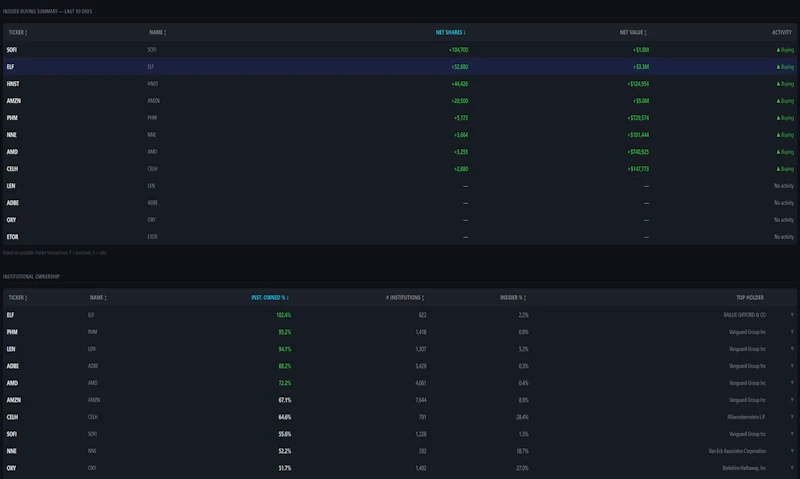This screenshot has height=479, width=800.
Task: Click Van Eck Associates Corporation top holder
Action: point(737,451)
